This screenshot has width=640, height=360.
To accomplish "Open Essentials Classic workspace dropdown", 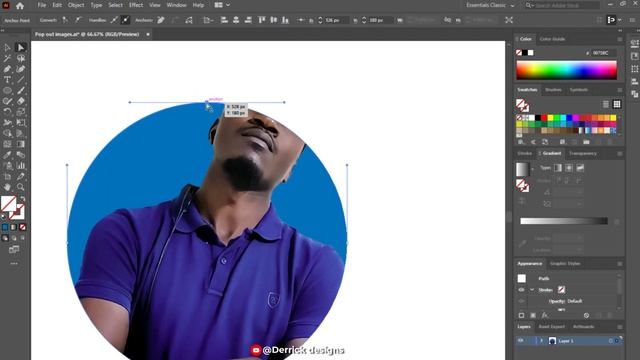I will pos(490,5).
